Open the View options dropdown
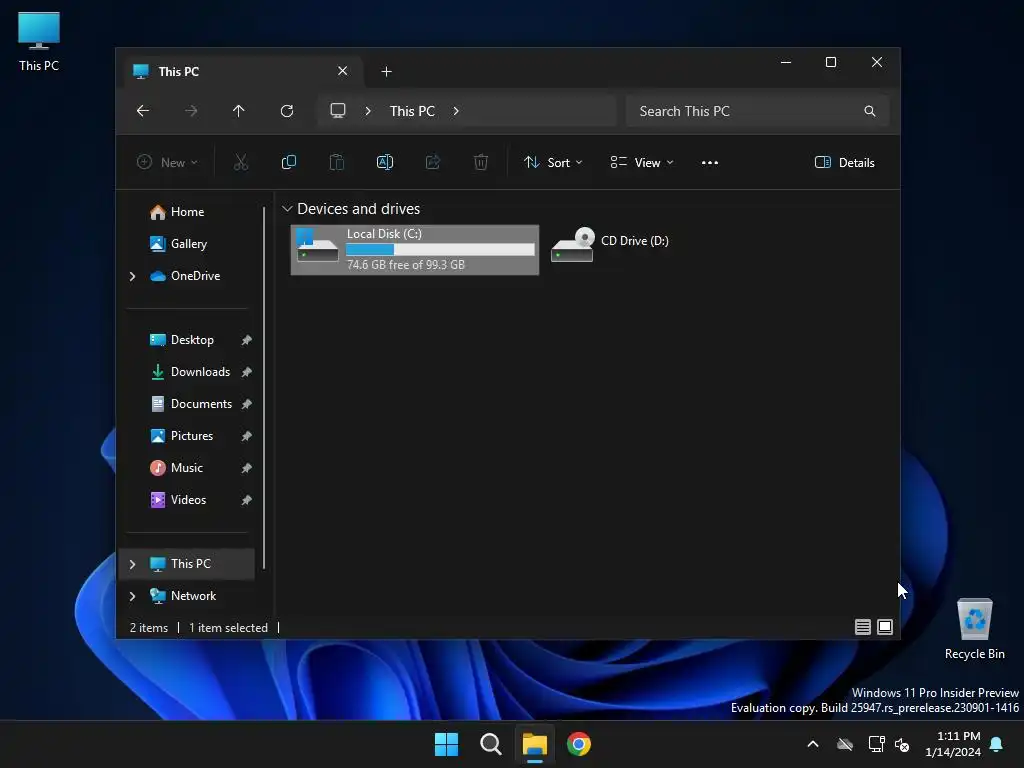Screen dimensions: 1024x768 coord(641,163)
